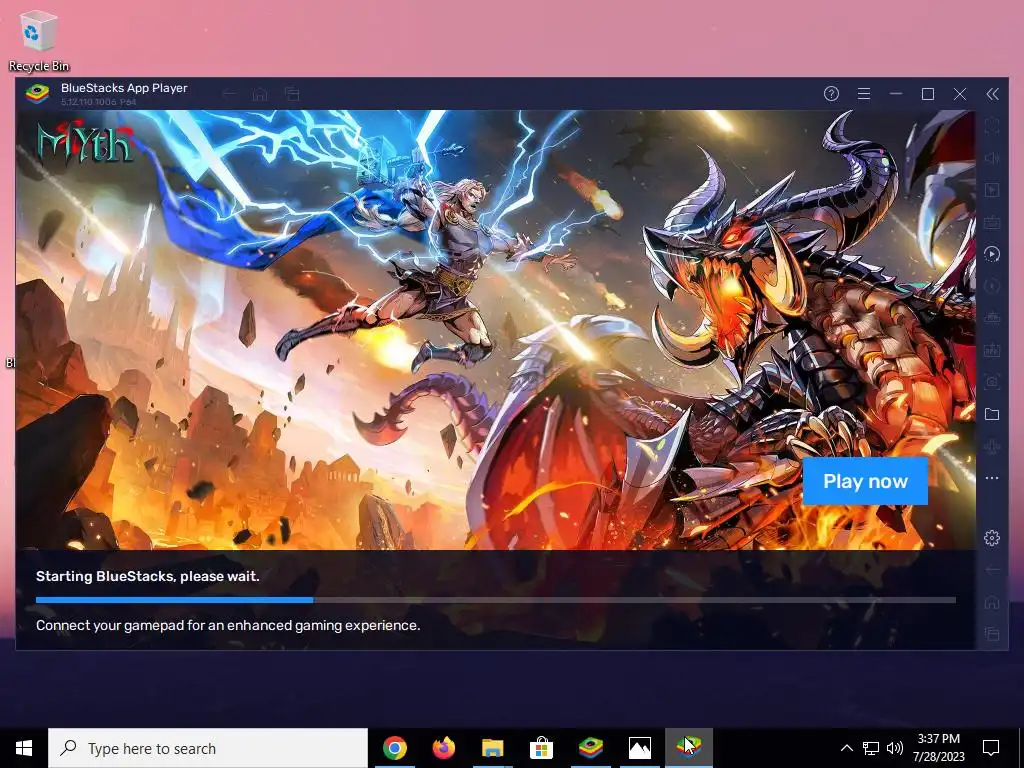Open the taskbar clock showing 3:37 PM

938,748
